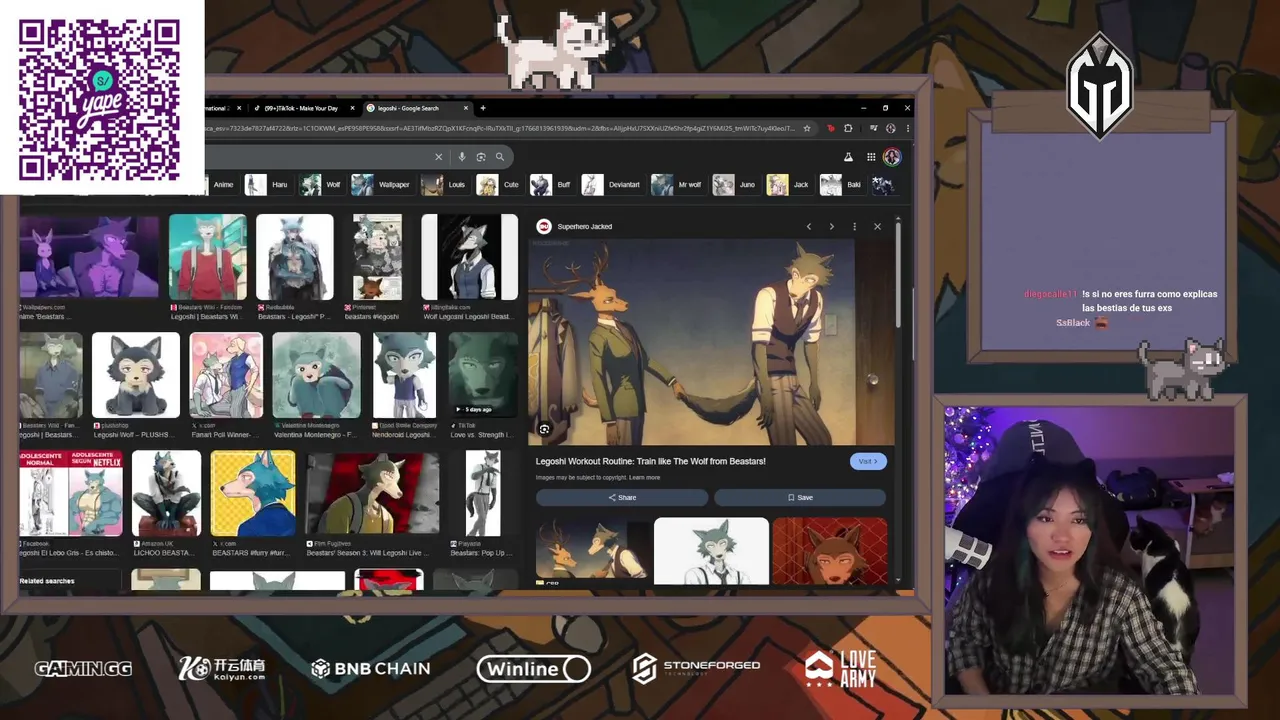
Task: Filter images by Wallpaper chip
Action: click(x=382, y=185)
